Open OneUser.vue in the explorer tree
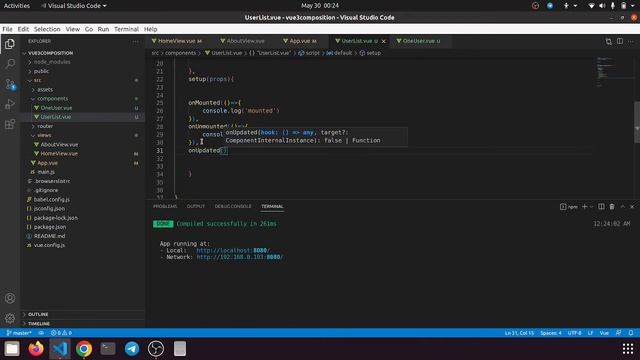Viewport: 640px width, 360px height. [56, 108]
